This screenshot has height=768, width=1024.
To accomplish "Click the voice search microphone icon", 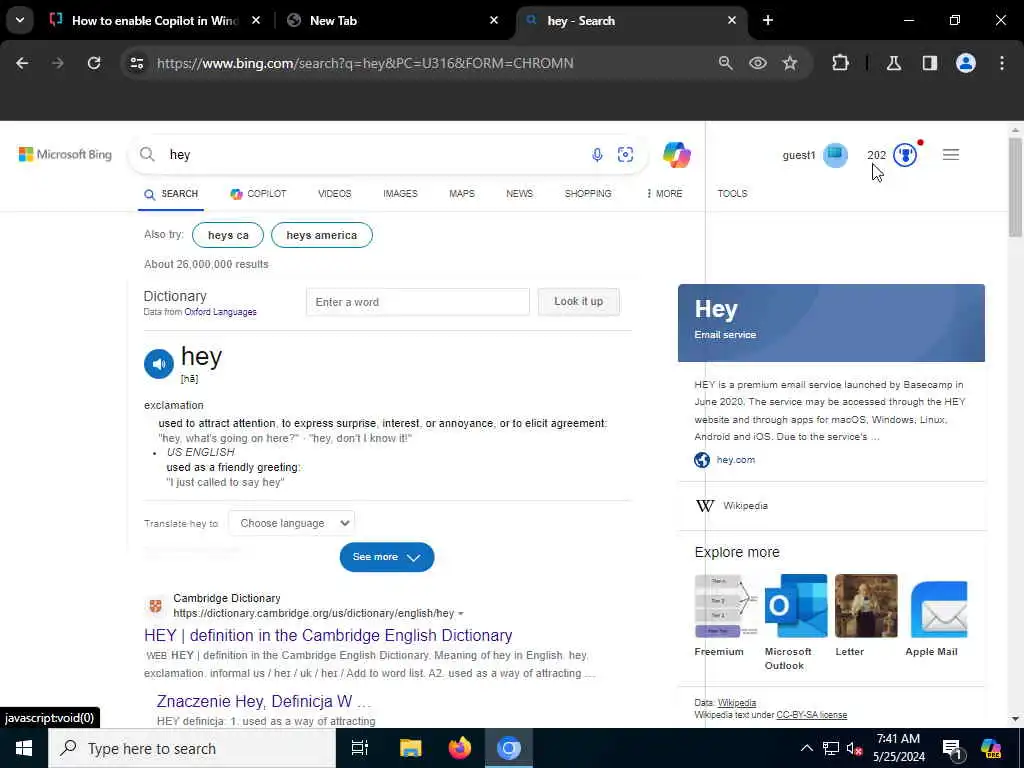I will [597, 155].
